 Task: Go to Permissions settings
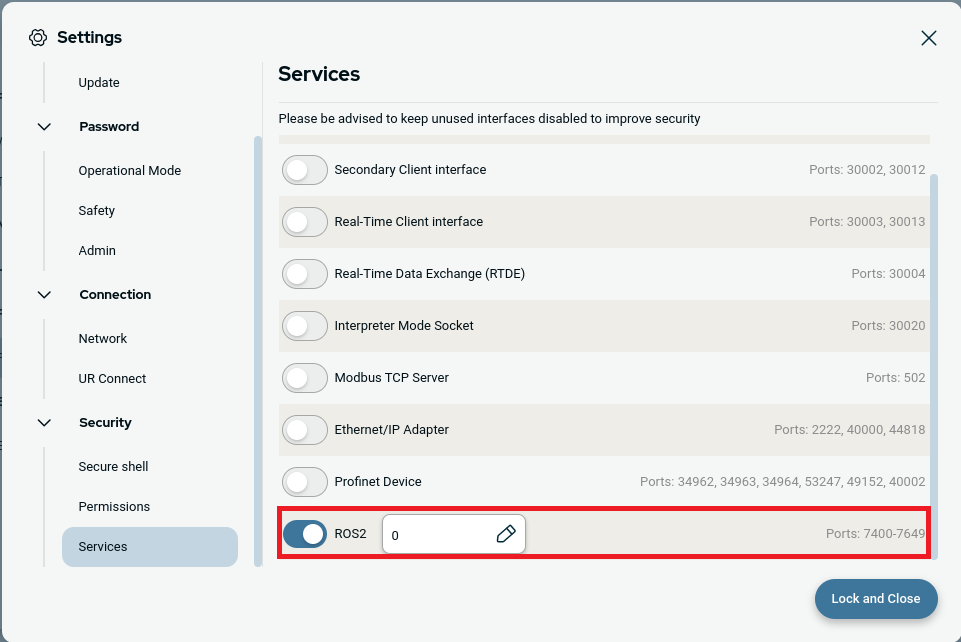[114, 507]
